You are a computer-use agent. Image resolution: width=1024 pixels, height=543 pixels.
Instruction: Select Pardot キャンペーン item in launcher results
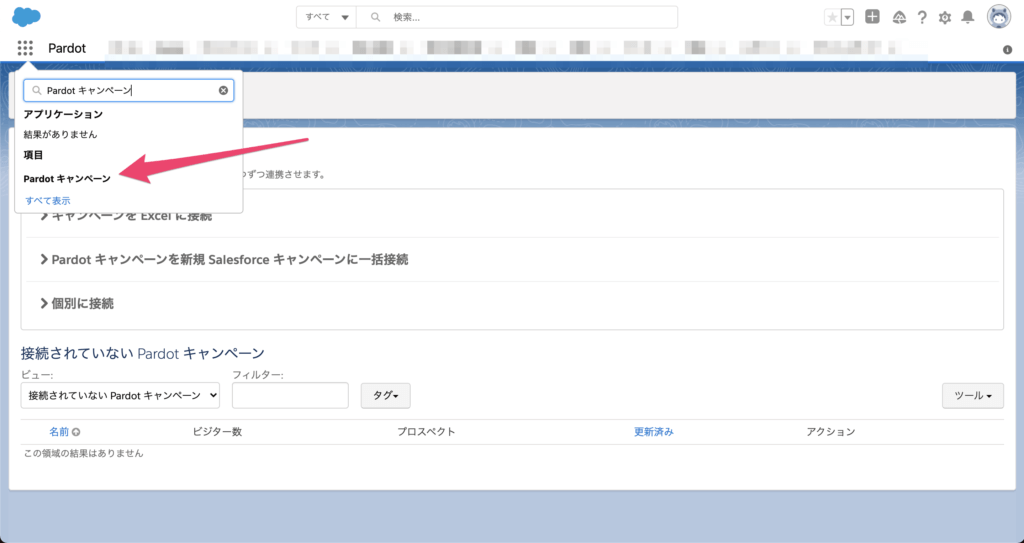(67, 178)
